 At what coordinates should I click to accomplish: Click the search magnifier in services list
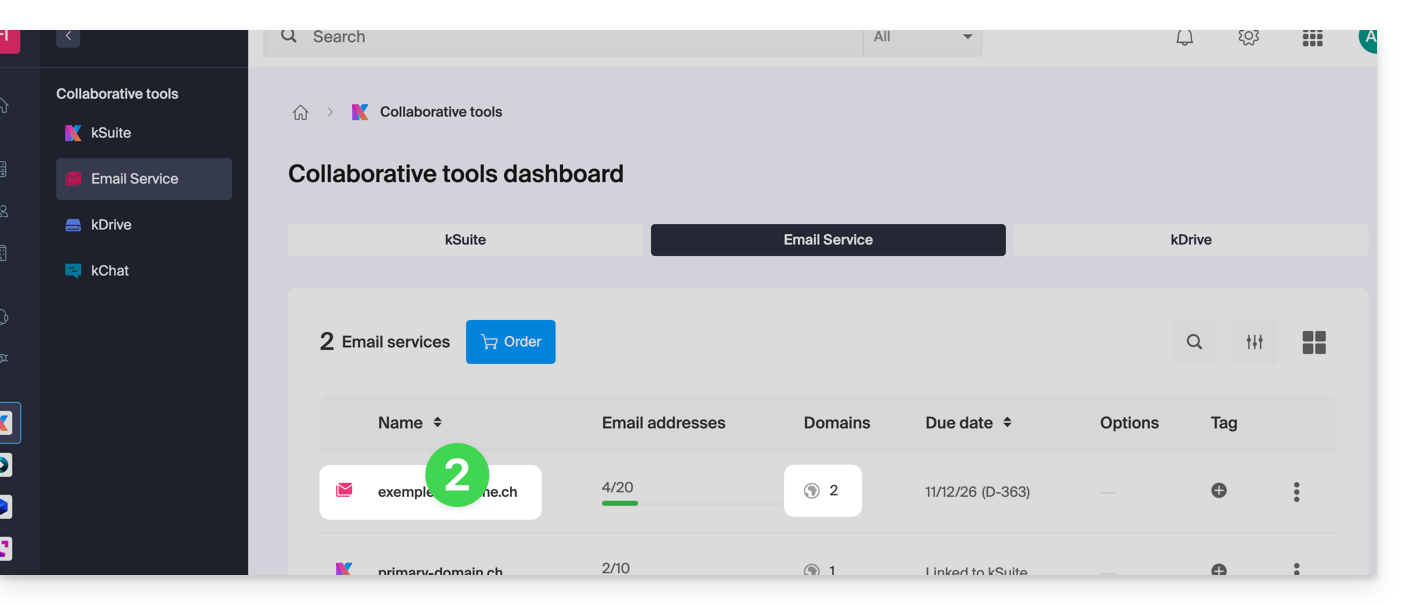(1194, 342)
